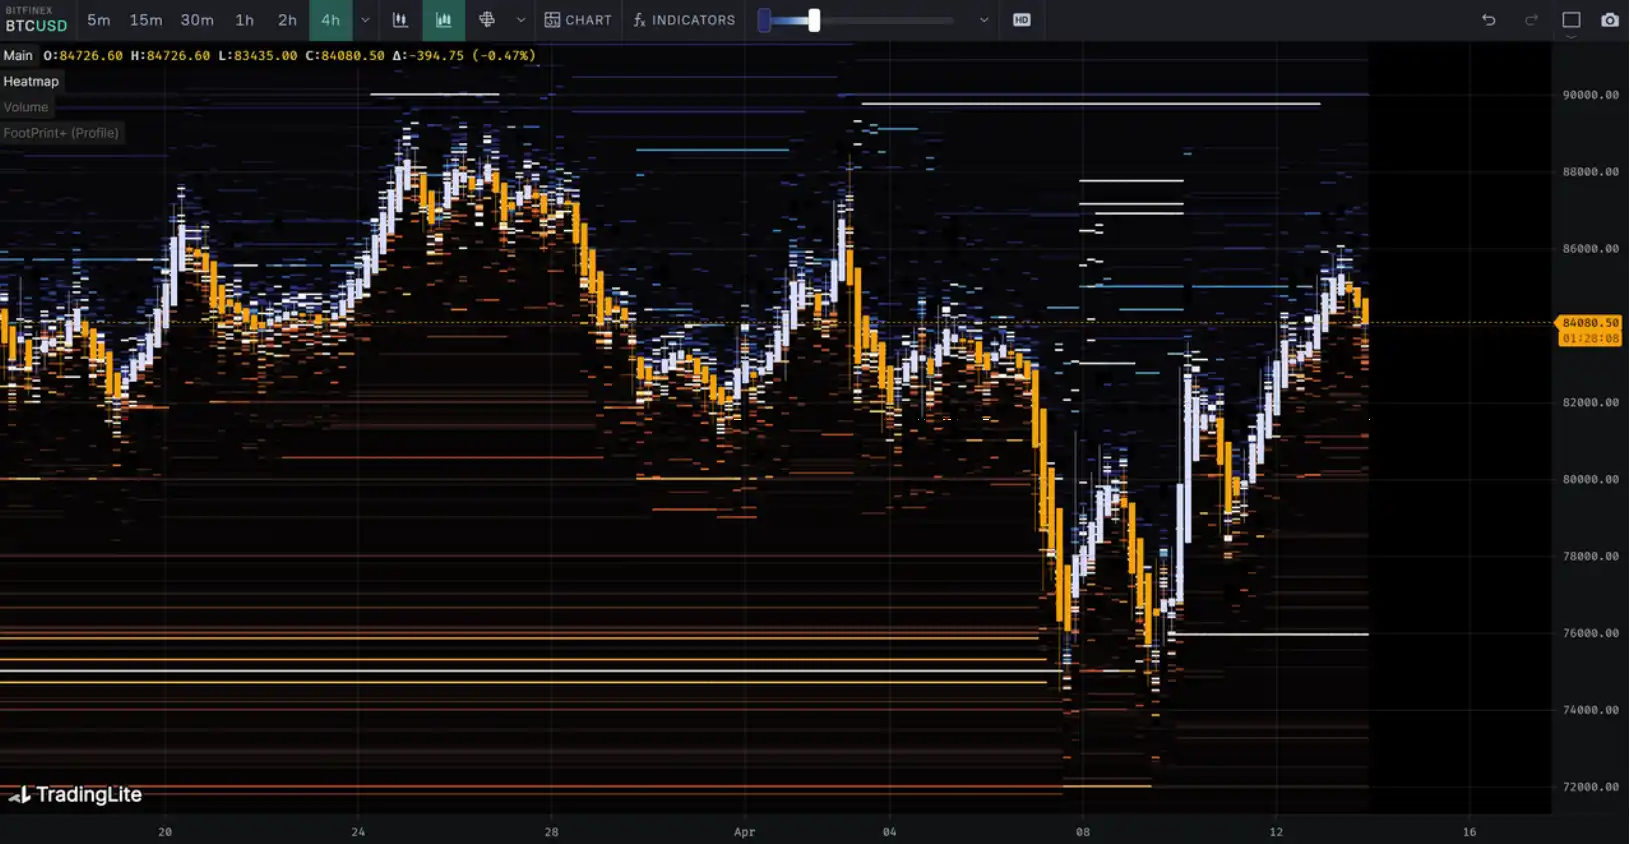Activate the highlighted volume candles chart icon

click(443, 20)
